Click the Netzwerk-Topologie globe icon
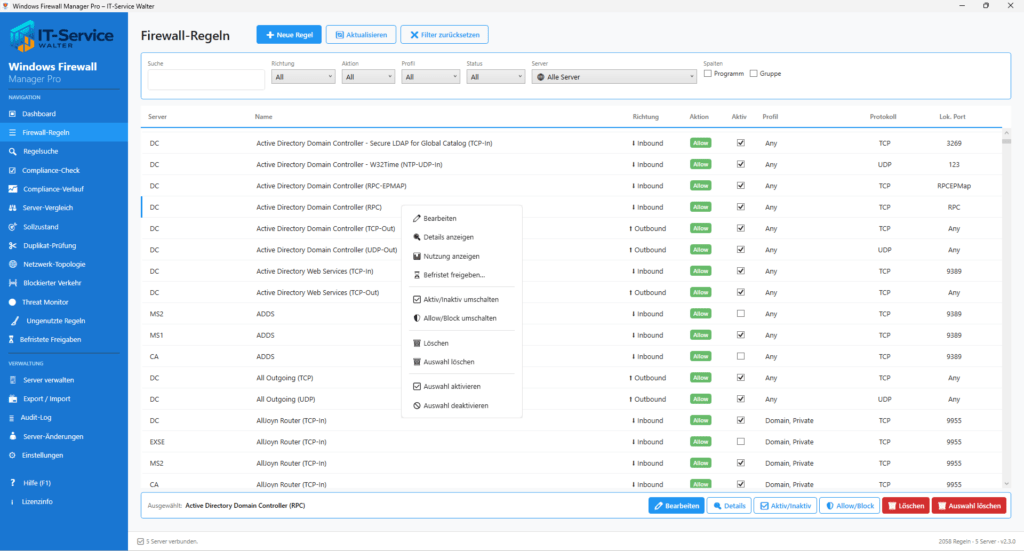Screen dimensions: 1024x551 (12, 264)
